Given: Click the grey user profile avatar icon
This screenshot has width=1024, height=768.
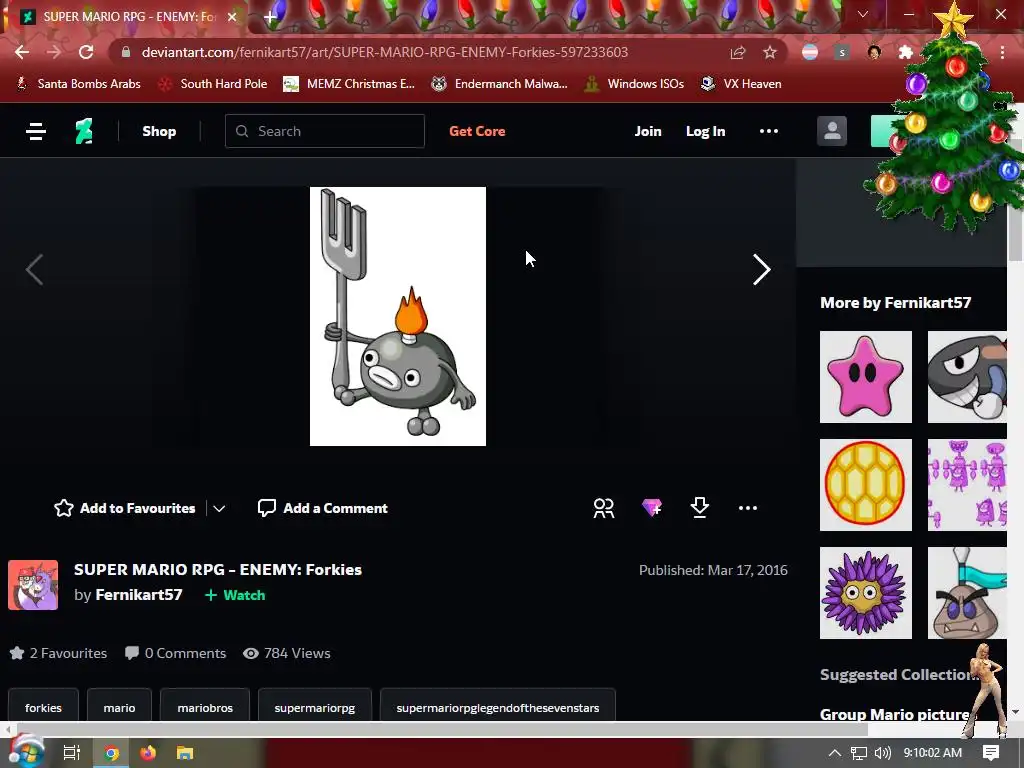Looking at the screenshot, I should coord(831,131).
